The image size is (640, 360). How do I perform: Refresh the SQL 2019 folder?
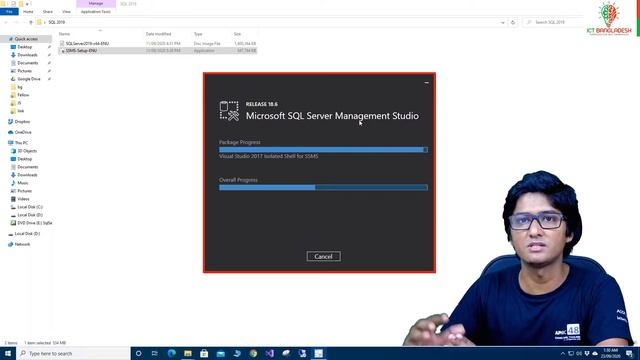tap(513, 22)
